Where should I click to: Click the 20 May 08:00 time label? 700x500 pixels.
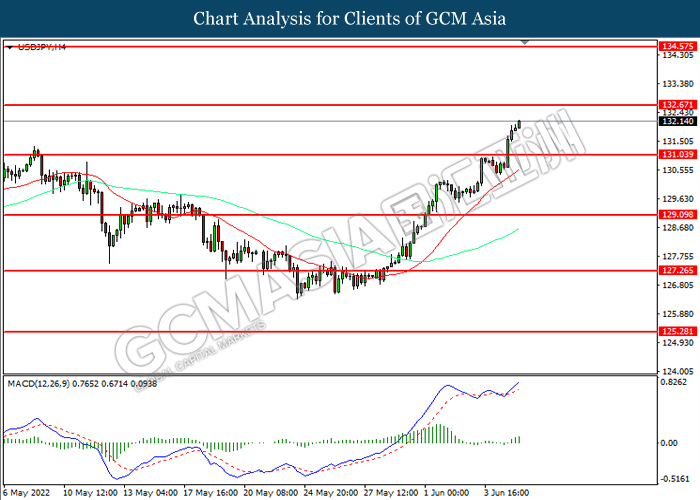click(x=271, y=493)
